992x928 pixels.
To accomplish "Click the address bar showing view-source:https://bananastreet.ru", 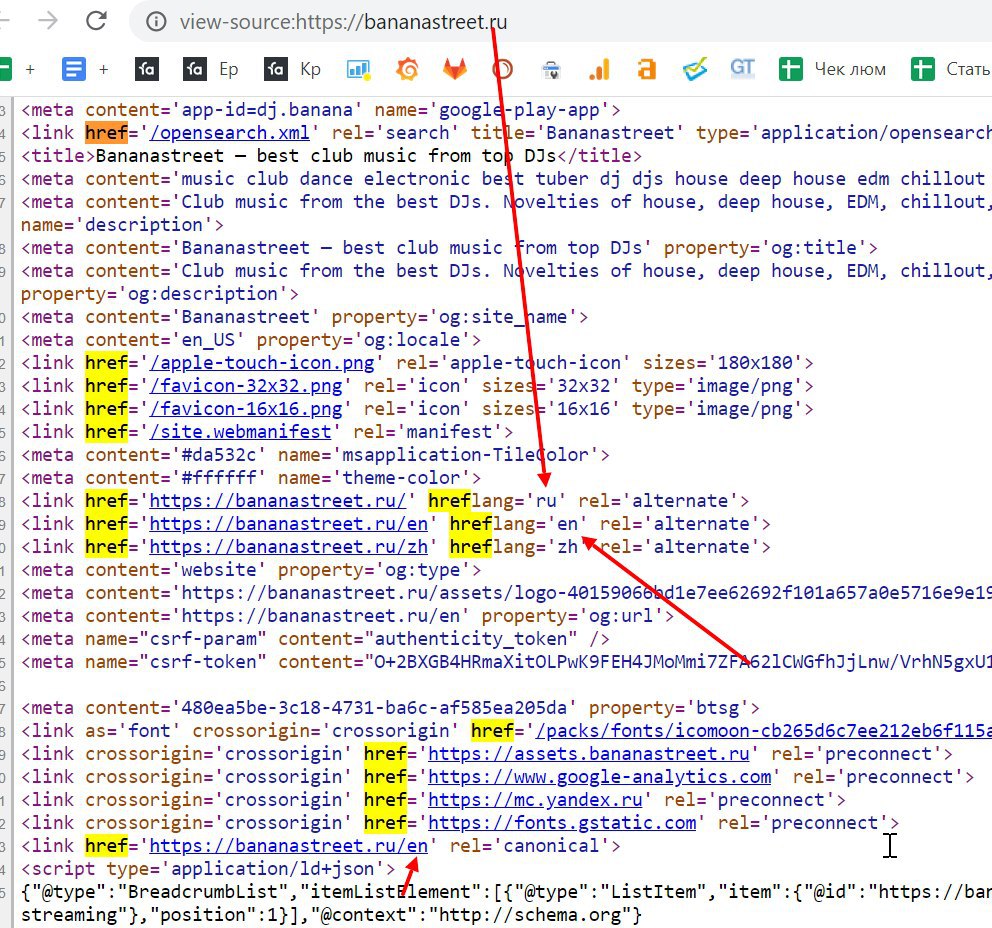I will pos(343,22).
